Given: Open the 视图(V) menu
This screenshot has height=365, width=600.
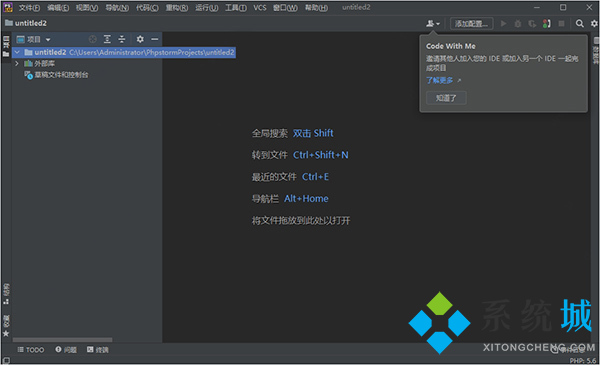Looking at the screenshot, I should pyautogui.click(x=87, y=8).
